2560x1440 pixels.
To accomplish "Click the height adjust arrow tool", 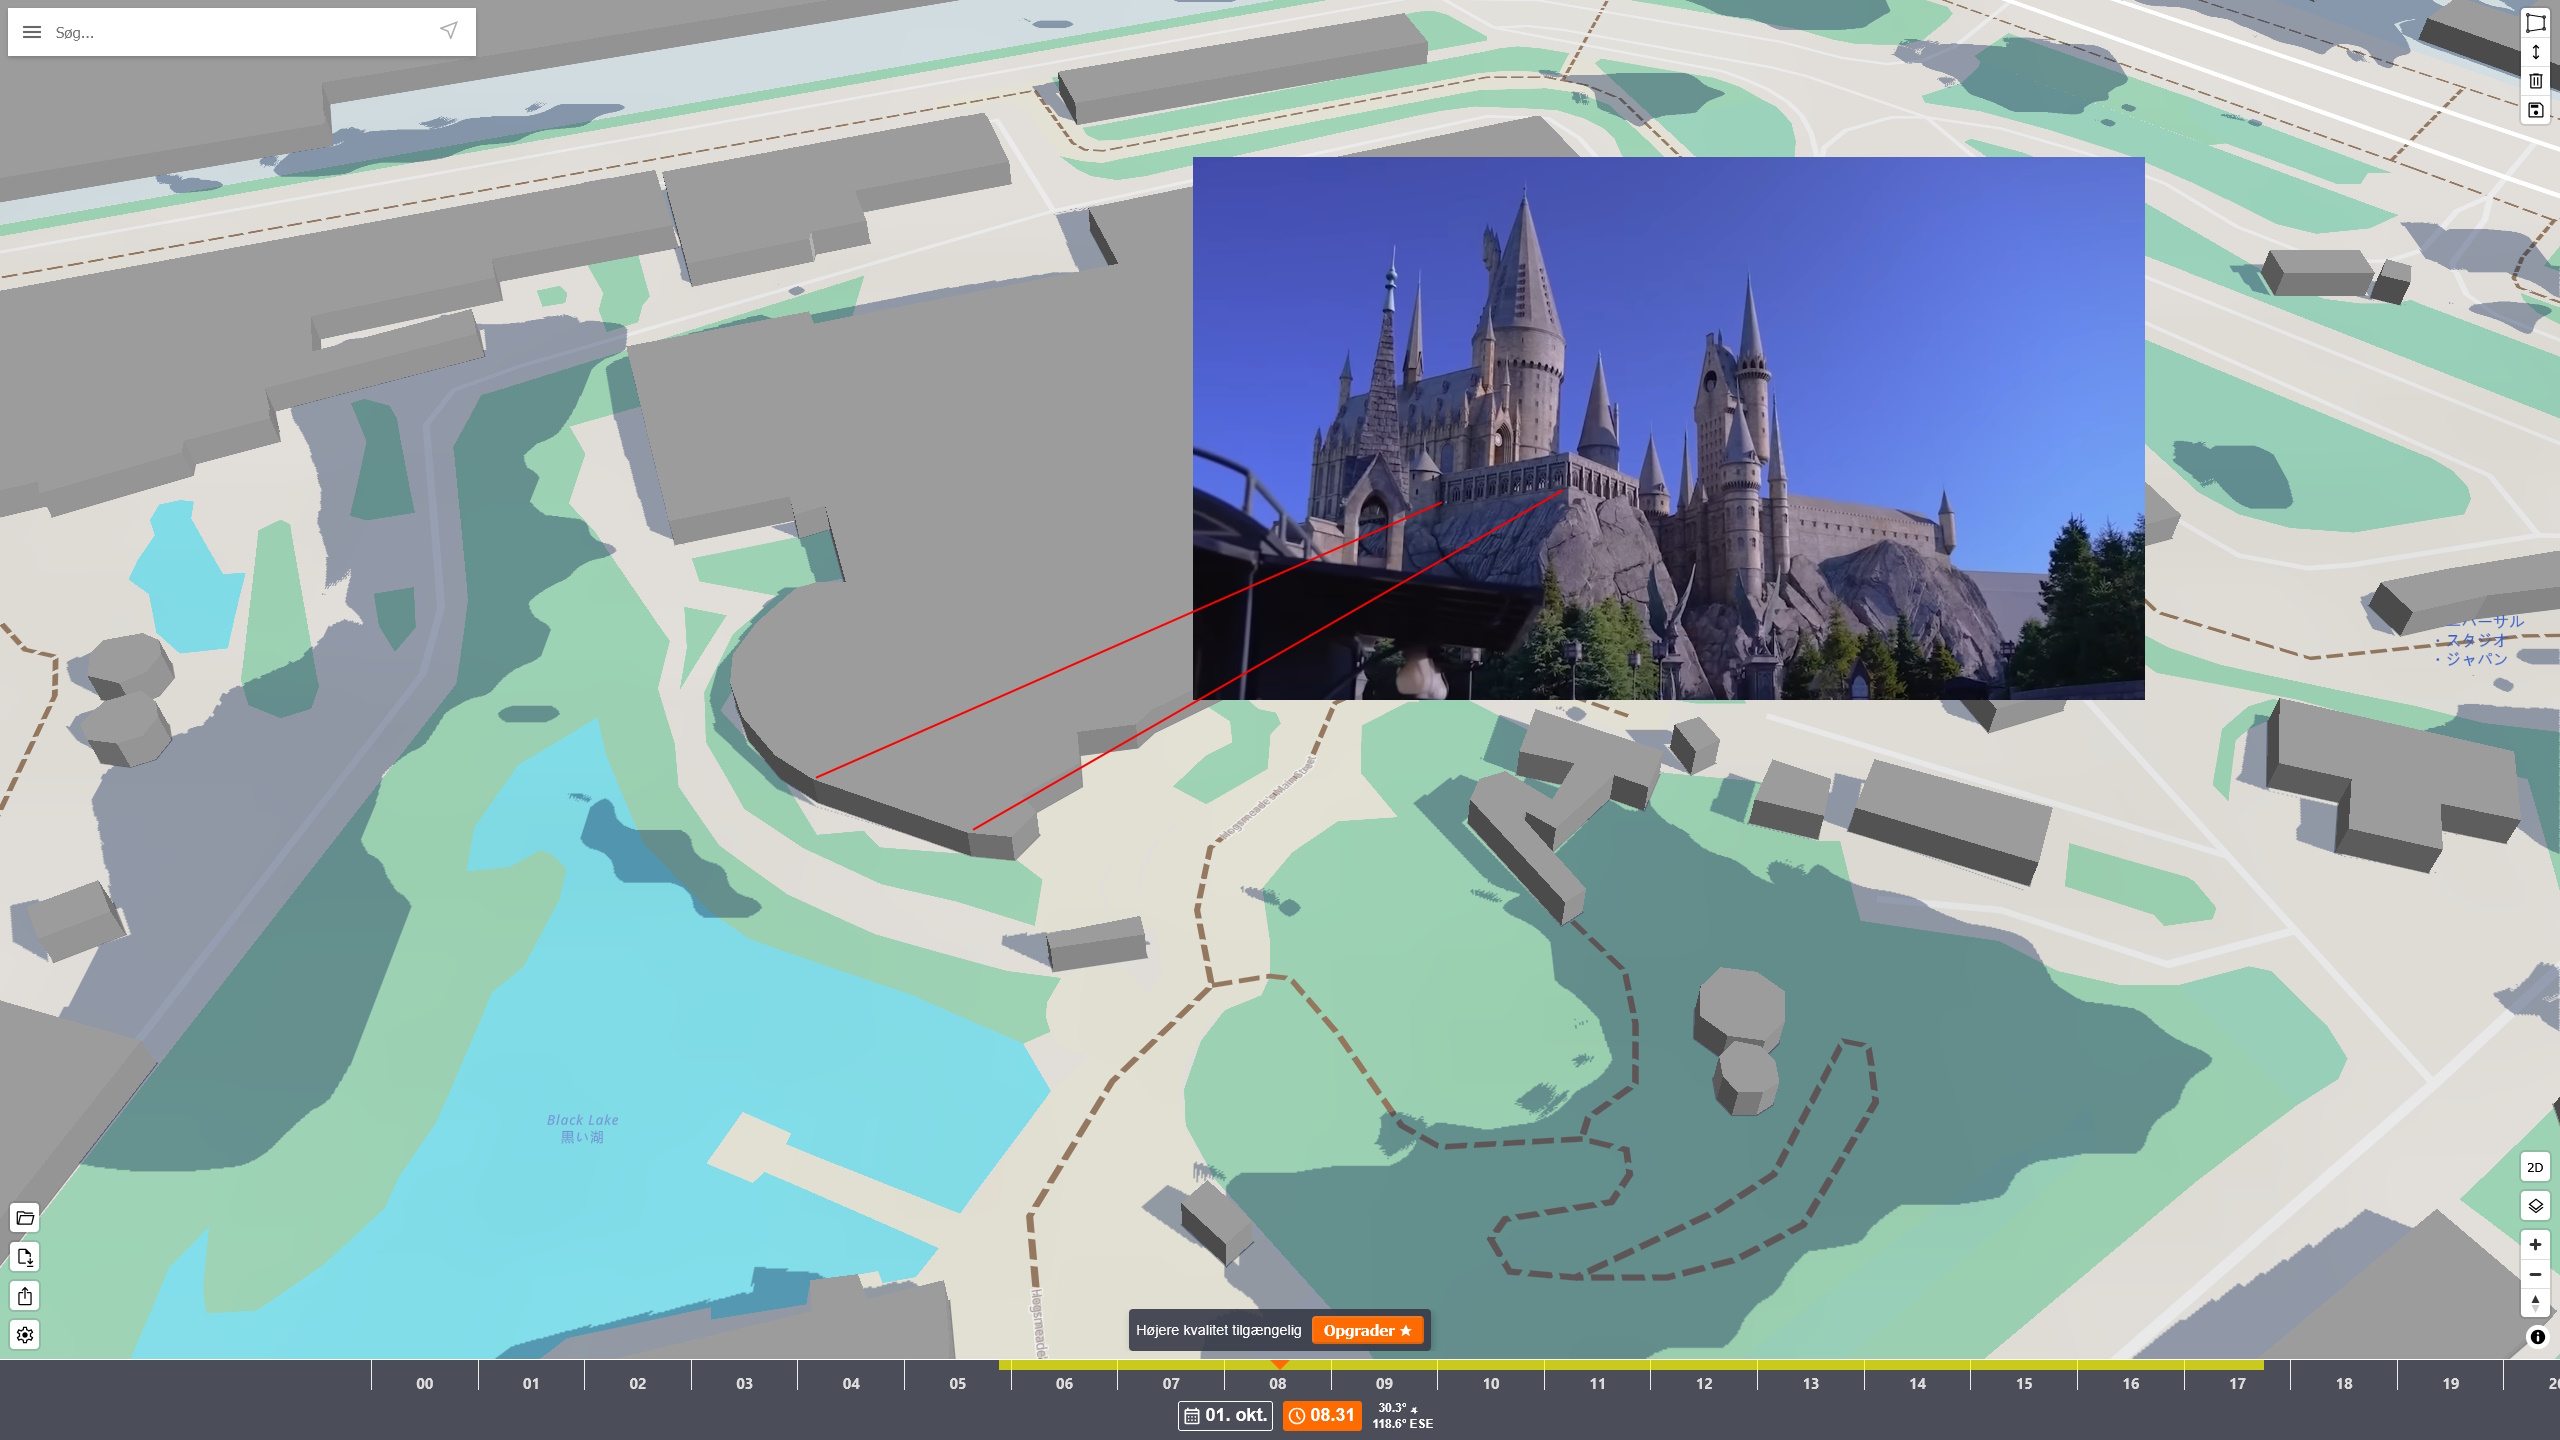I will point(2535,52).
